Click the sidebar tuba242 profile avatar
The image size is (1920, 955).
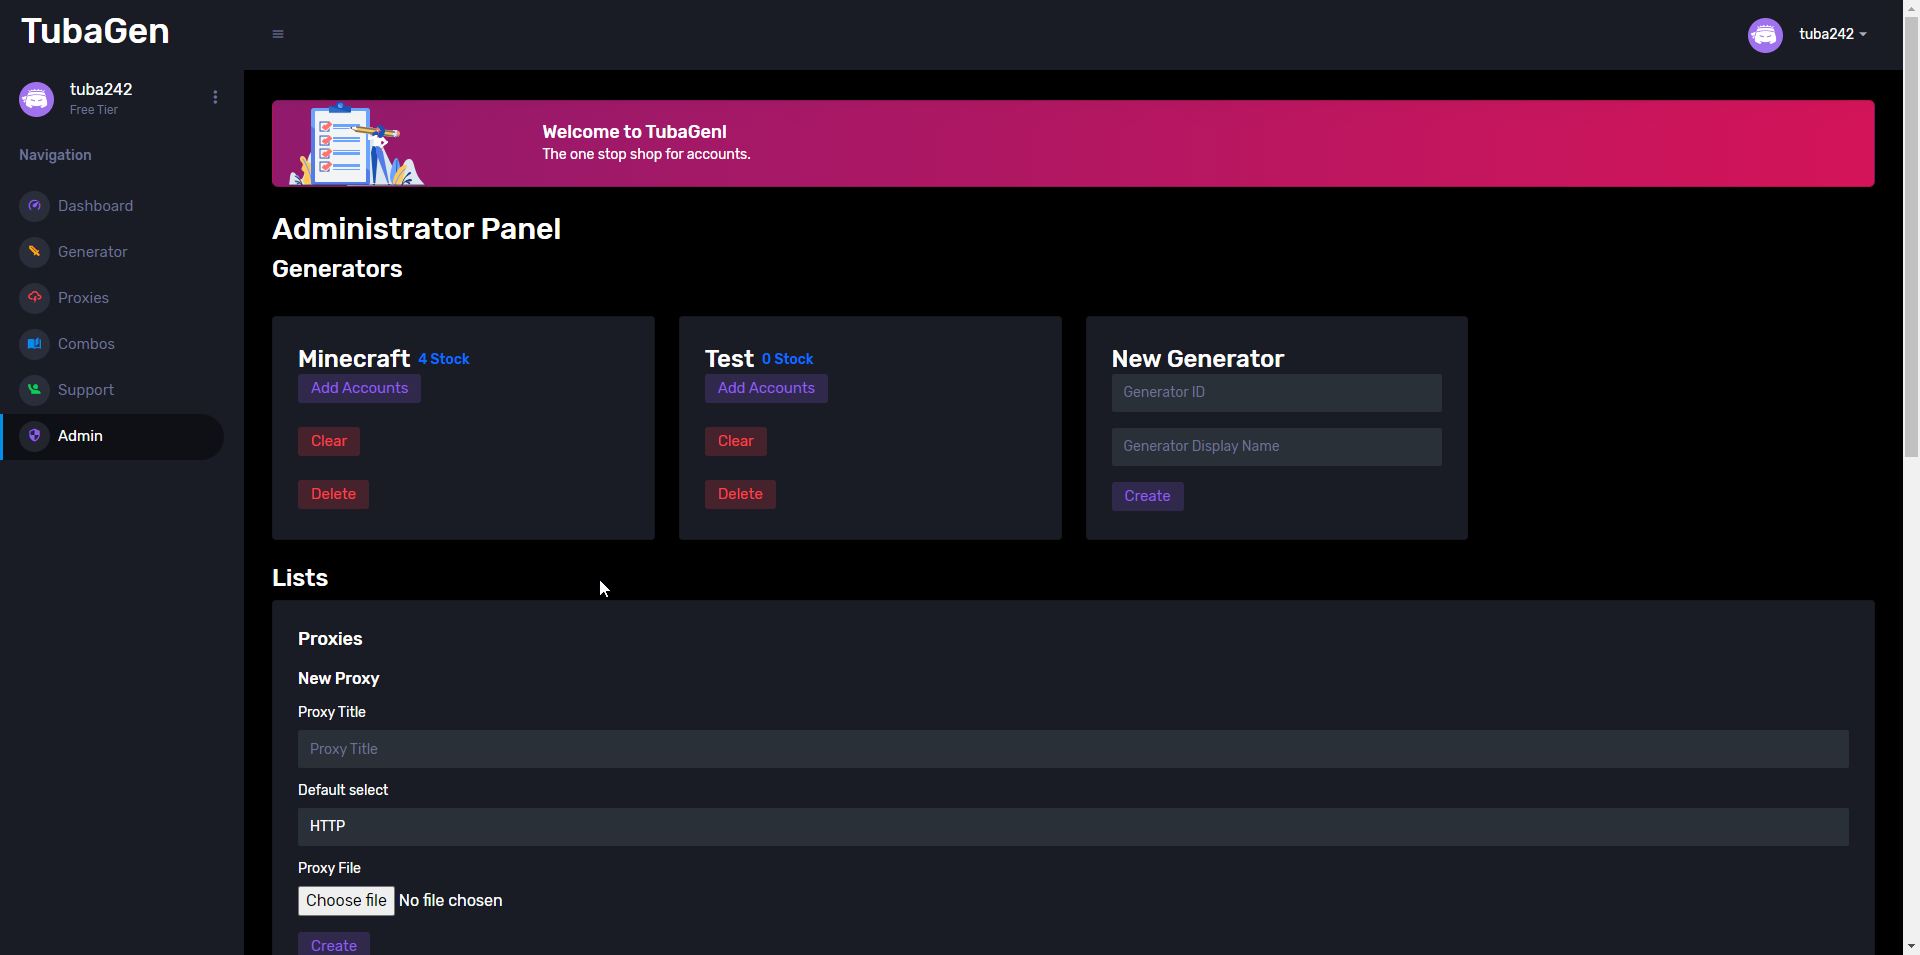[x=37, y=99]
